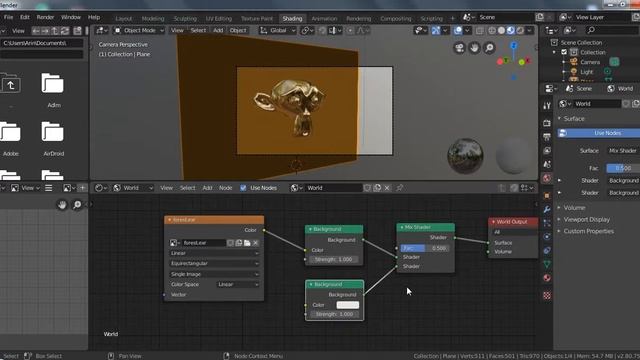Viewport: 640px width, 360px height.
Task: Click new world duplicate icon in node header
Action: click(377, 188)
